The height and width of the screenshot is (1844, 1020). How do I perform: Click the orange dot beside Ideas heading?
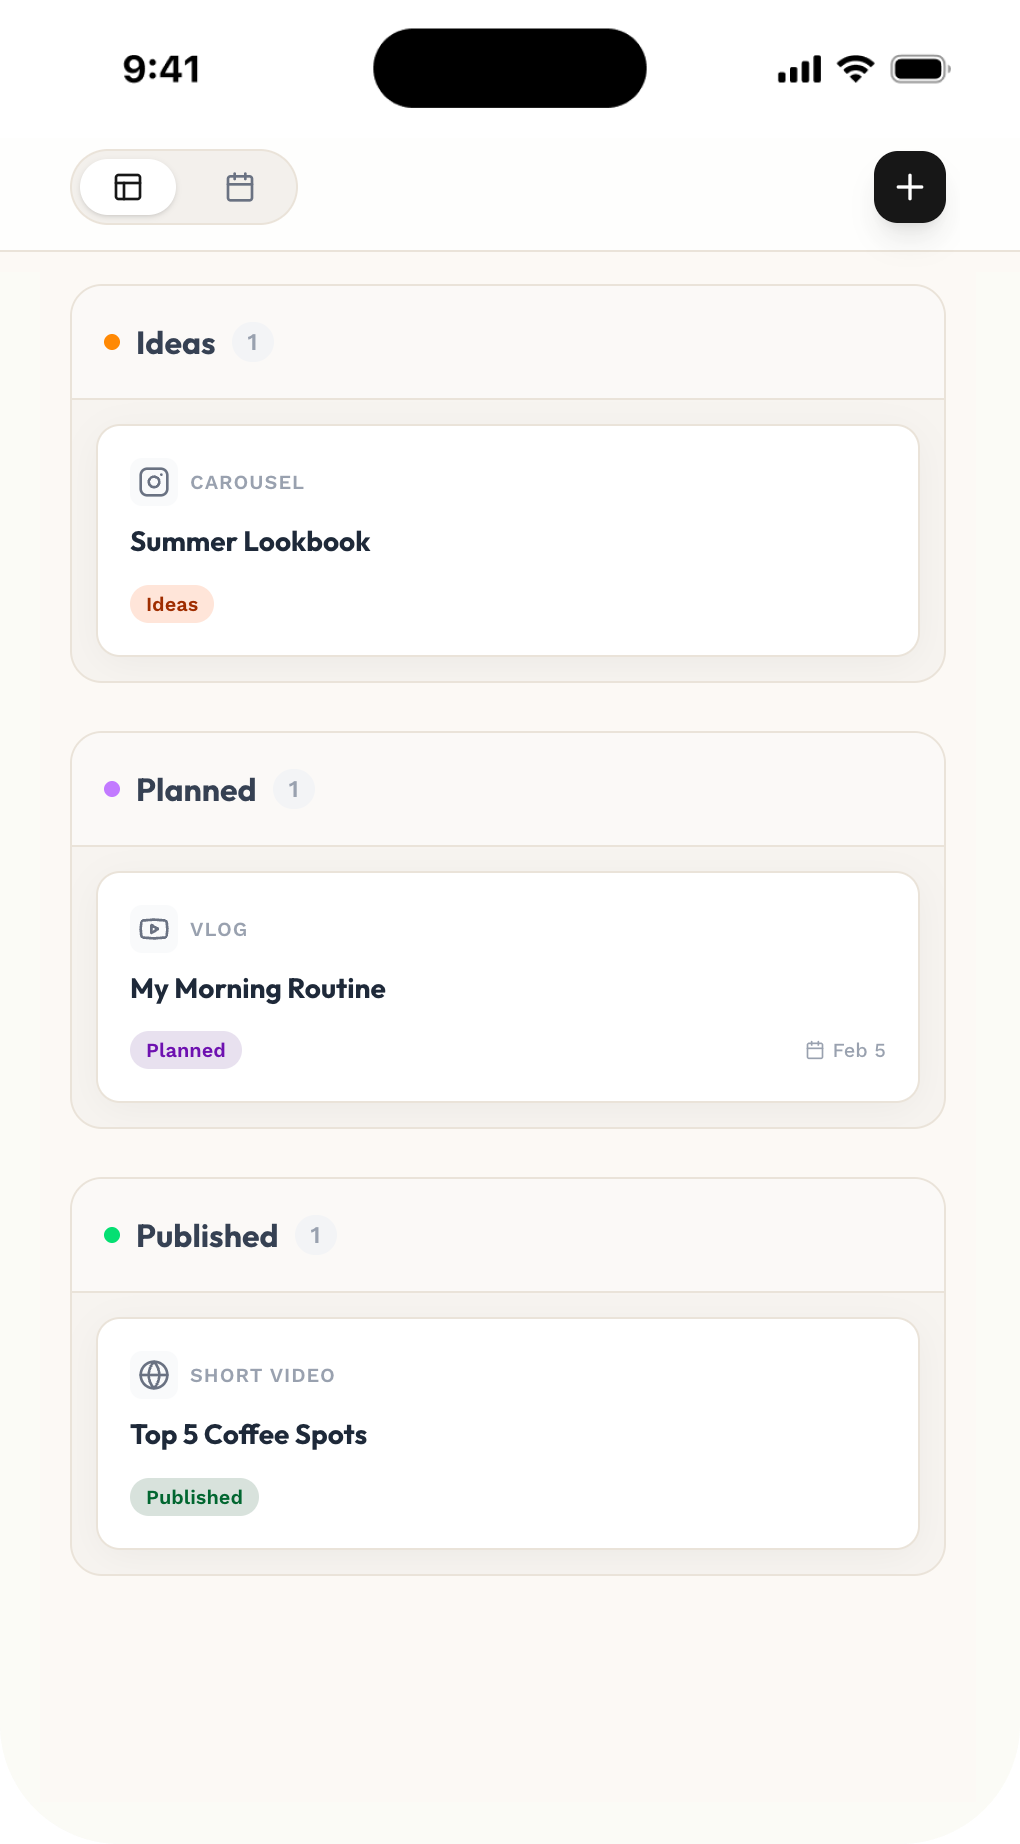[x=112, y=343]
